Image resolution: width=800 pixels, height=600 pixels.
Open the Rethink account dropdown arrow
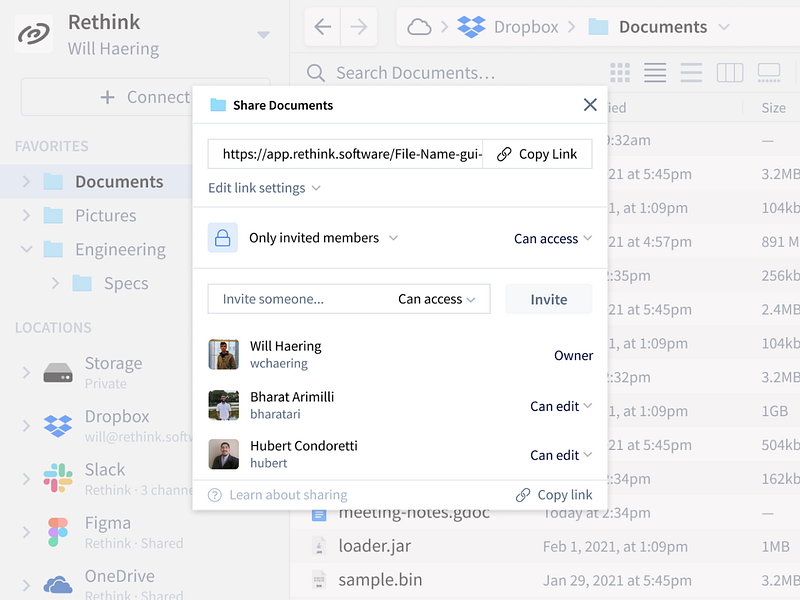(x=263, y=35)
